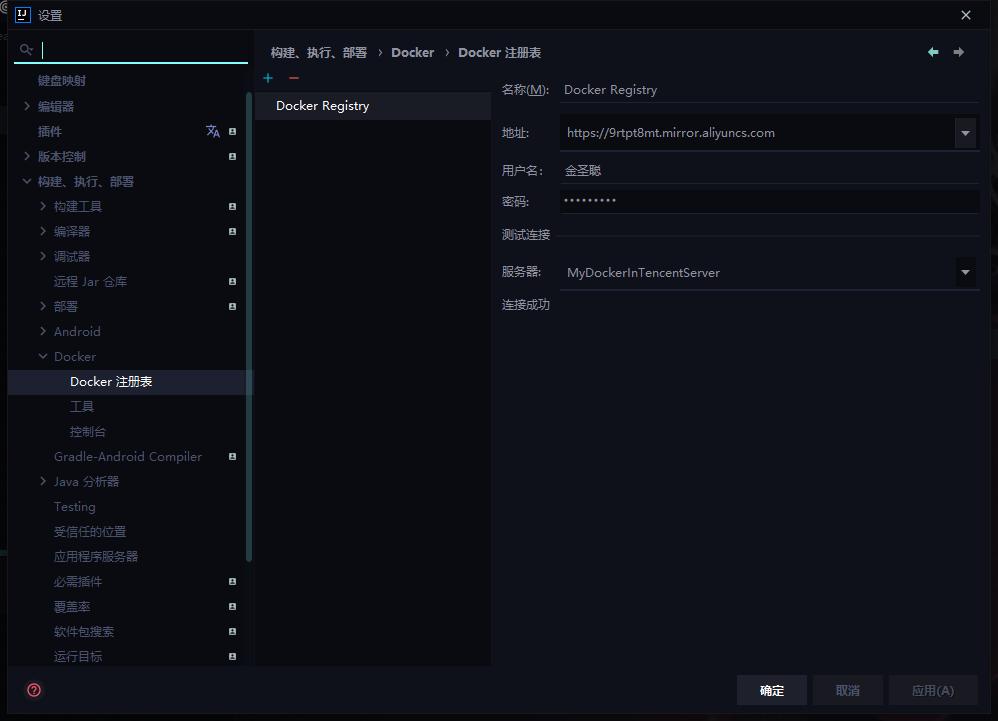Add a new Docker registry with the plus icon
Viewport: 998px width, 721px height.
point(267,78)
